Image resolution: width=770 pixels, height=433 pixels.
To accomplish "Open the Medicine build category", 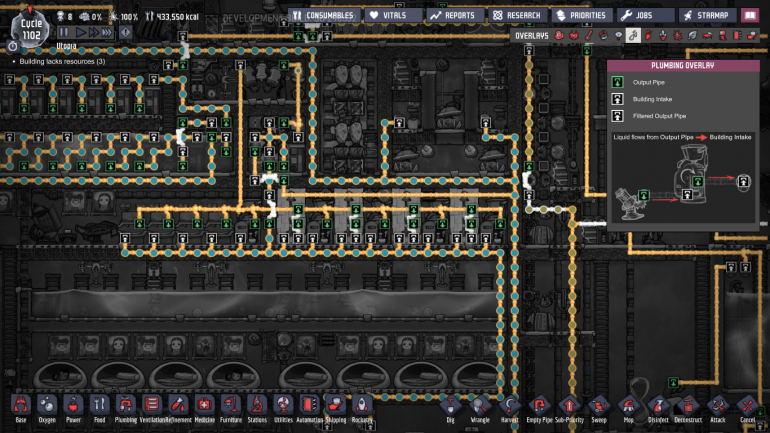I will click(x=205, y=408).
